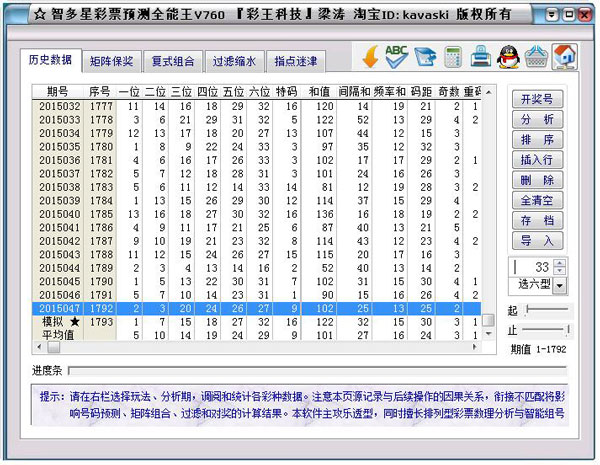
Task: Open the 选六型 dropdown list
Action: pyautogui.click(x=560, y=286)
